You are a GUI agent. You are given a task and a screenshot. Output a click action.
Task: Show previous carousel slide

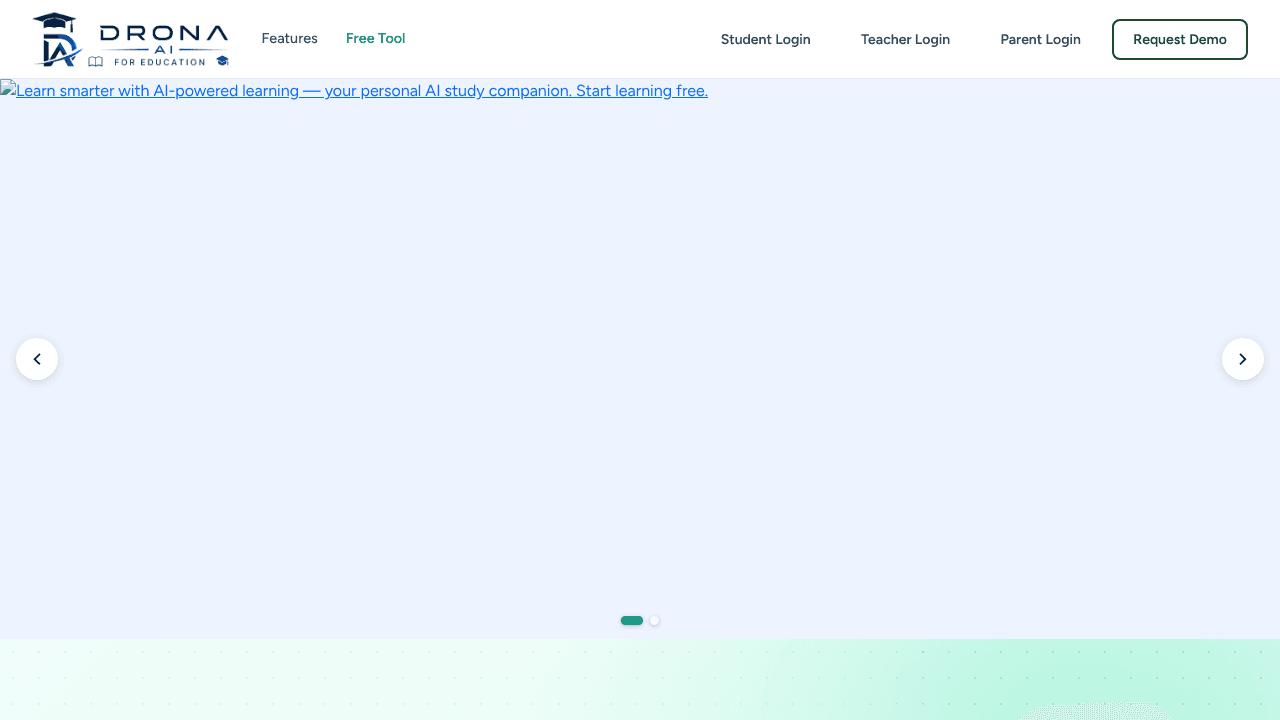point(37,359)
